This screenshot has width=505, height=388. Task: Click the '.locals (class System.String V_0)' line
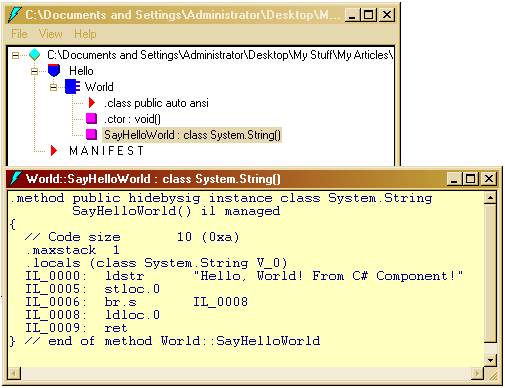pos(156,263)
